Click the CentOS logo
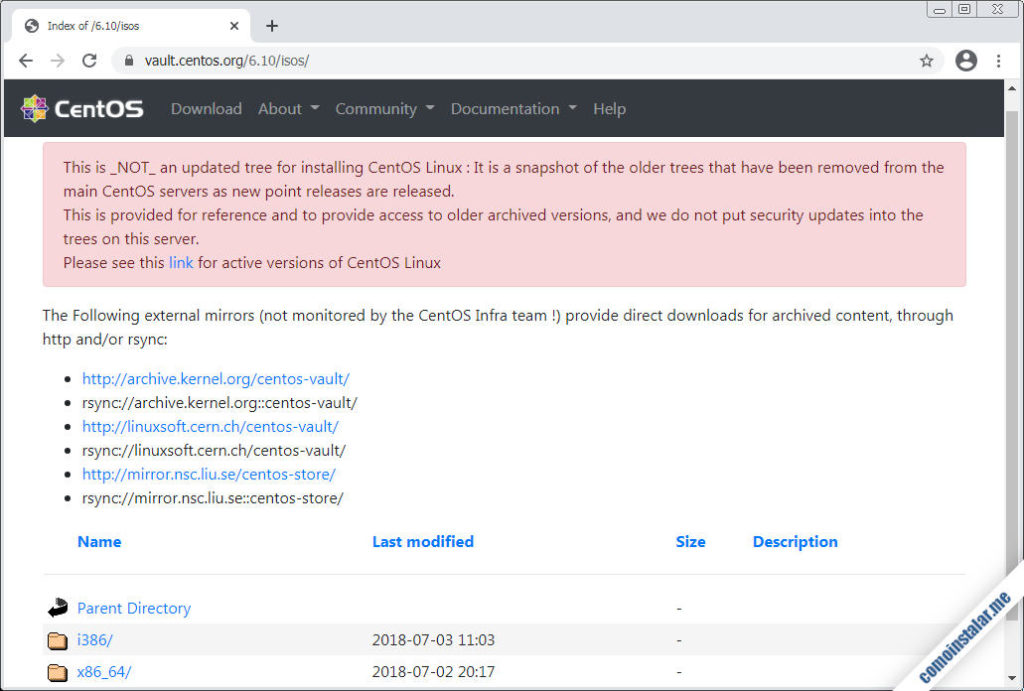 (82, 109)
